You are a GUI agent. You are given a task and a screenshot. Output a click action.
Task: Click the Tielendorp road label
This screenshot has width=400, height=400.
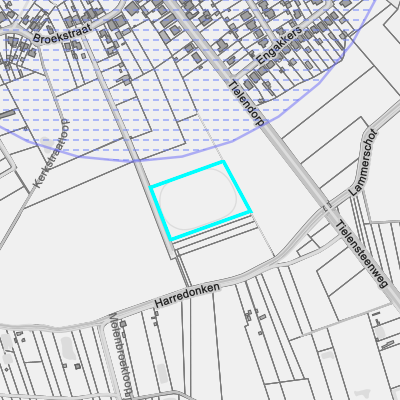(x=247, y=103)
